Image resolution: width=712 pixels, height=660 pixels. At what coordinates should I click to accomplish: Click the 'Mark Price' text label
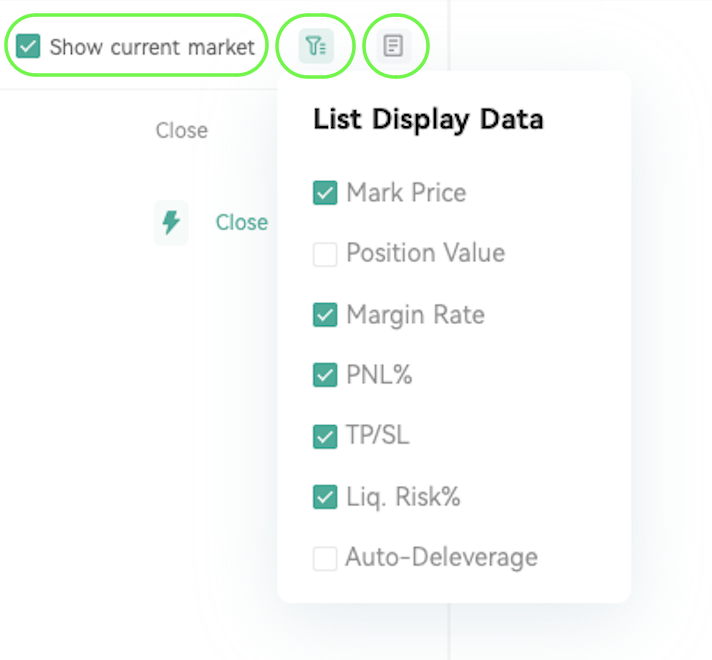pyautogui.click(x=406, y=193)
